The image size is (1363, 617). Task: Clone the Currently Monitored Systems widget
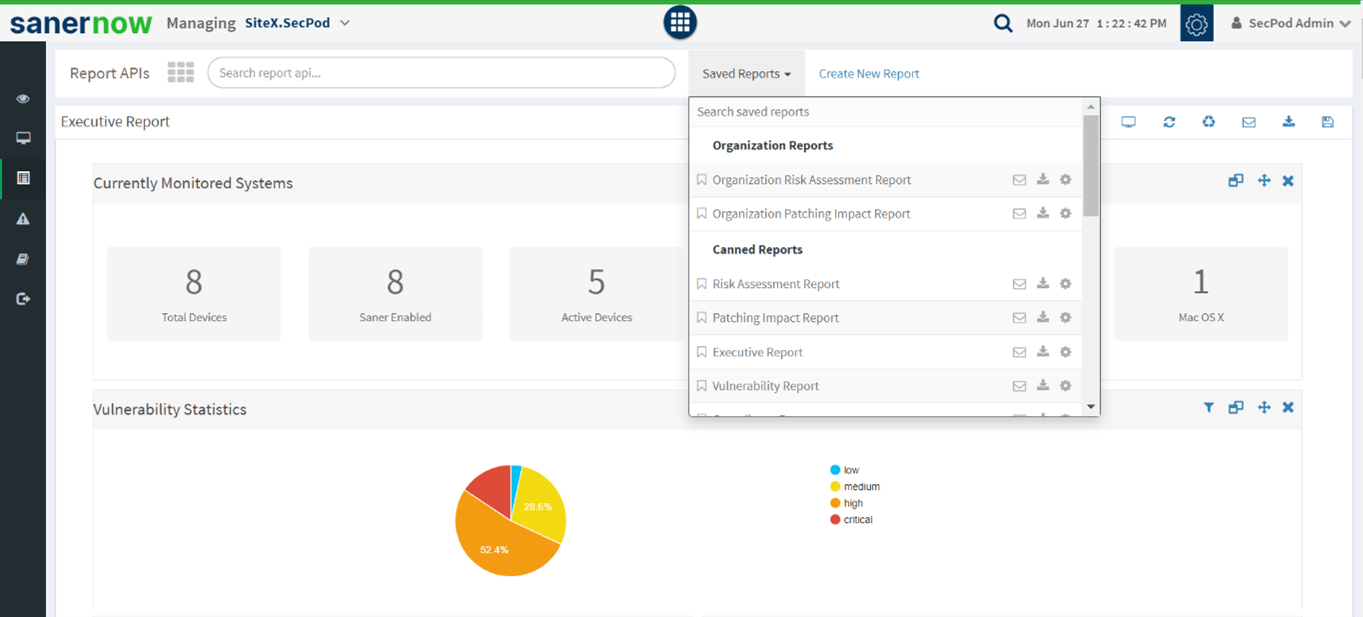1236,181
